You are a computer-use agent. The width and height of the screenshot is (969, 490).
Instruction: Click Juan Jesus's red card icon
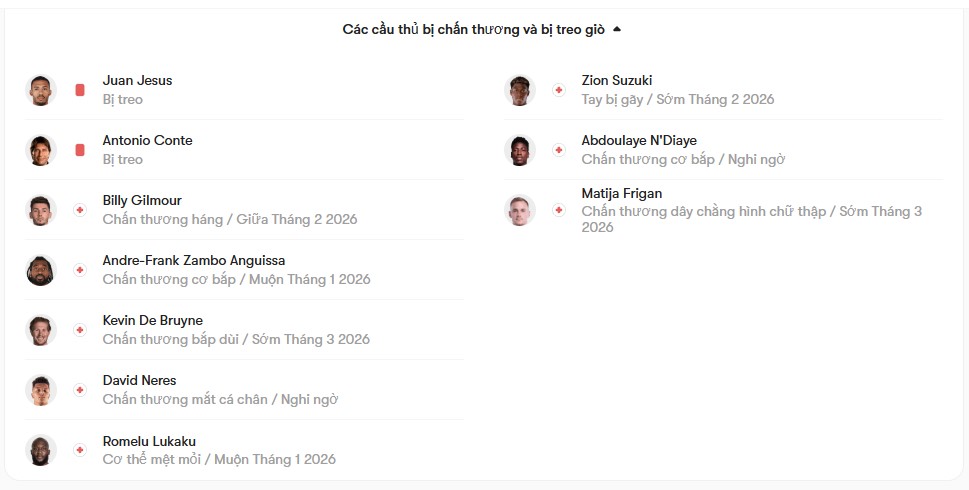pos(80,90)
